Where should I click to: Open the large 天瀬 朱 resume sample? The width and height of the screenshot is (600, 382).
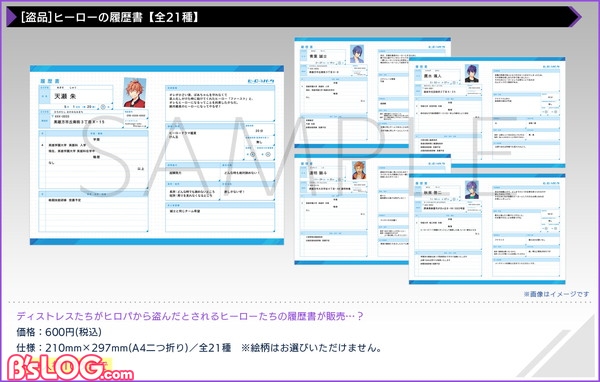coord(157,155)
